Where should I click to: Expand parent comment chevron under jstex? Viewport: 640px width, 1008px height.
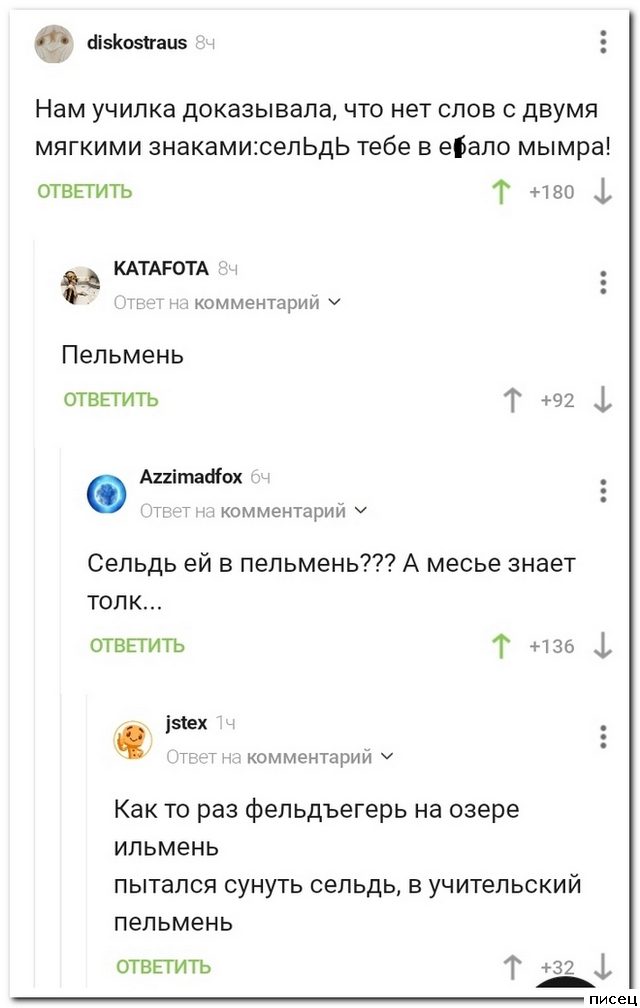click(387, 757)
